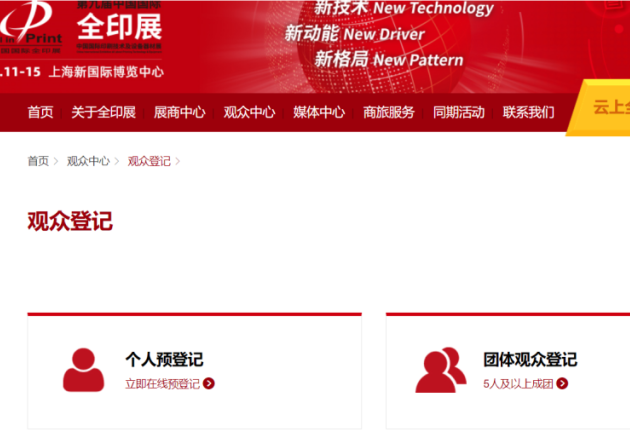Open 同期活动 in the navigation bar
Image resolution: width=630 pixels, height=448 pixels.
click(x=459, y=112)
